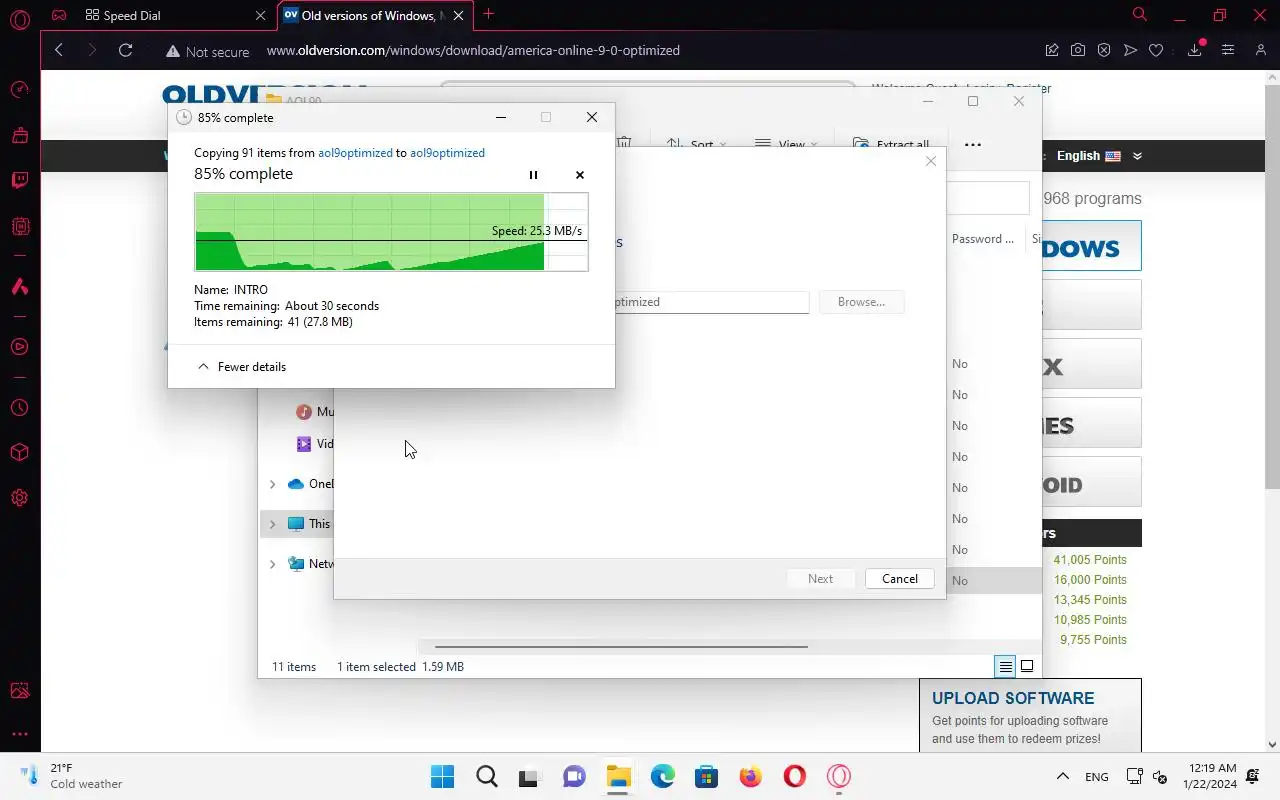Expand the Network tree node
Image resolution: width=1280 pixels, height=800 pixels.
[x=272, y=564]
